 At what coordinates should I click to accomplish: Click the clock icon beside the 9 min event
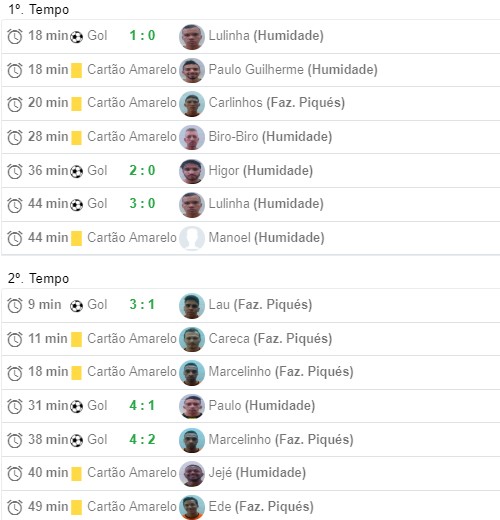coord(15,305)
